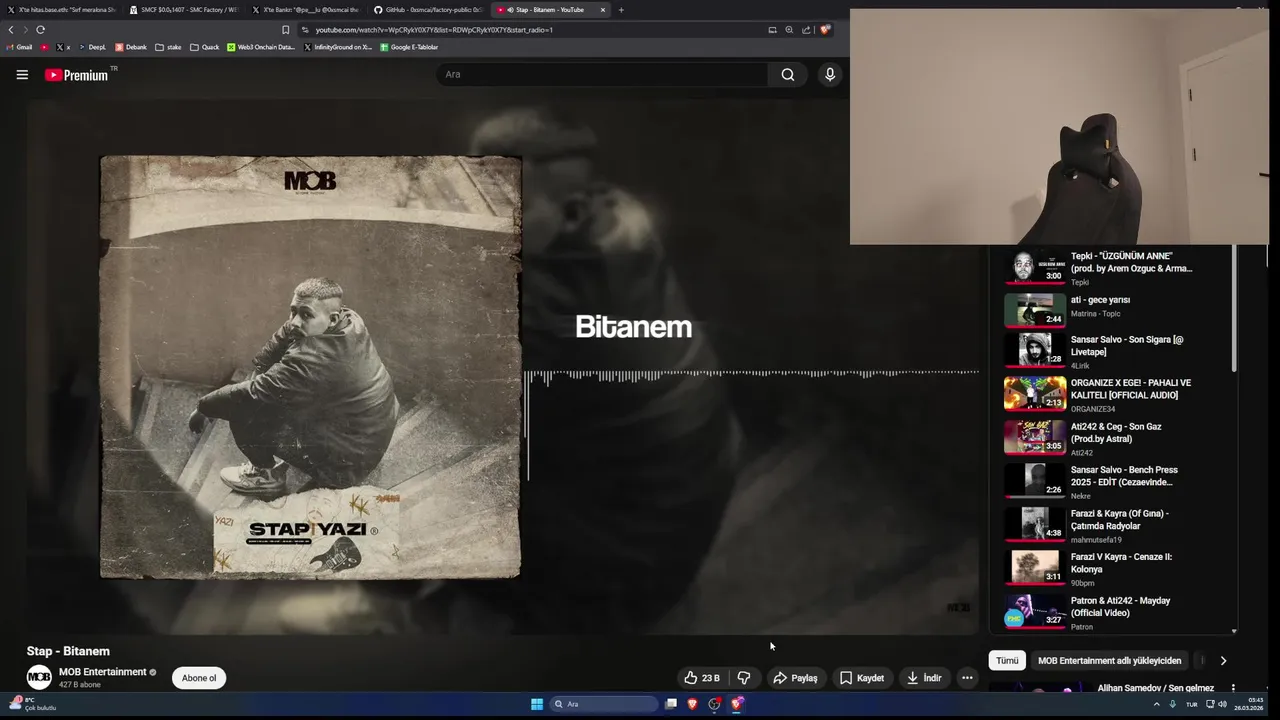Open the Windows Start menu
1280x720 pixels.
coord(537,704)
